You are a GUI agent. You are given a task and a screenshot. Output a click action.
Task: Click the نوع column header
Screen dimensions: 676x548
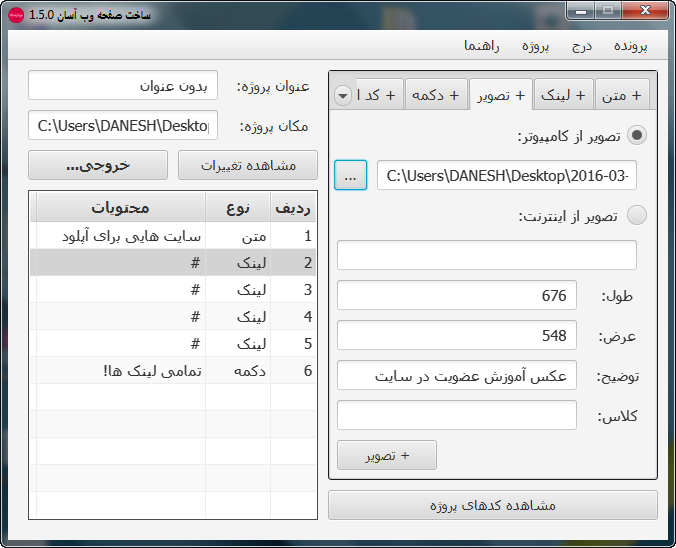click(x=238, y=207)
